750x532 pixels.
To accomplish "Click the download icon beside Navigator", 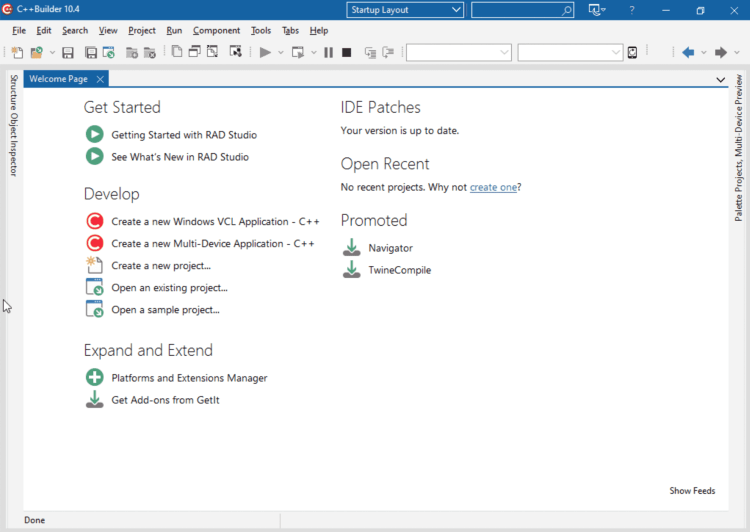I will (352, 247).
